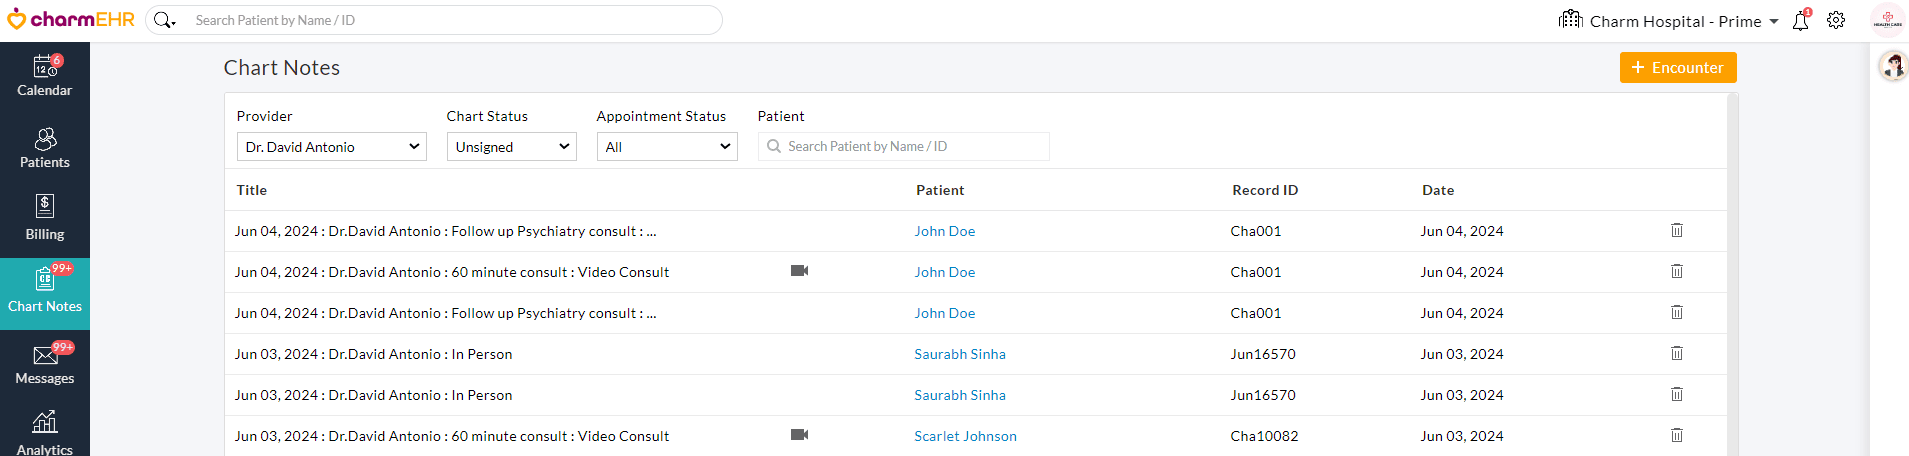Expand the Appointment Status dropdown

pyautogui.click(x=667, y=147)
